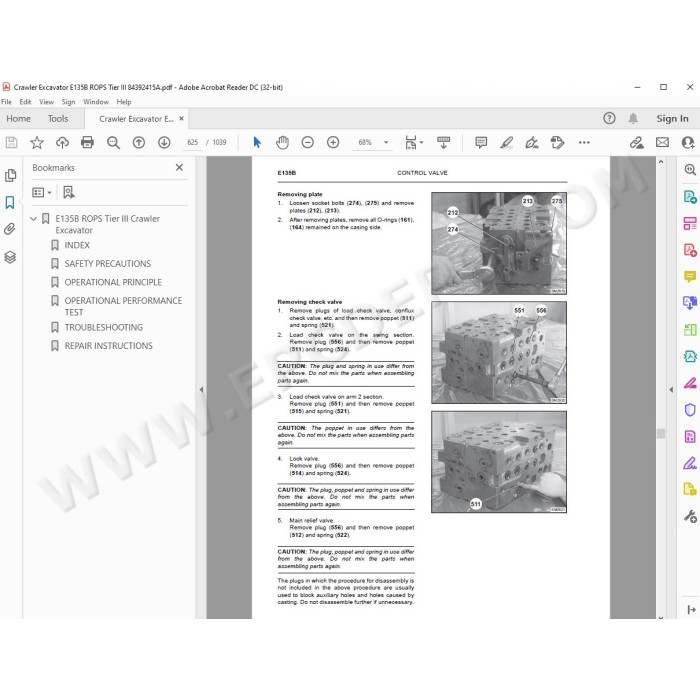
Task: Switch to the Tools tab
Action: click(x=58, y=119)
